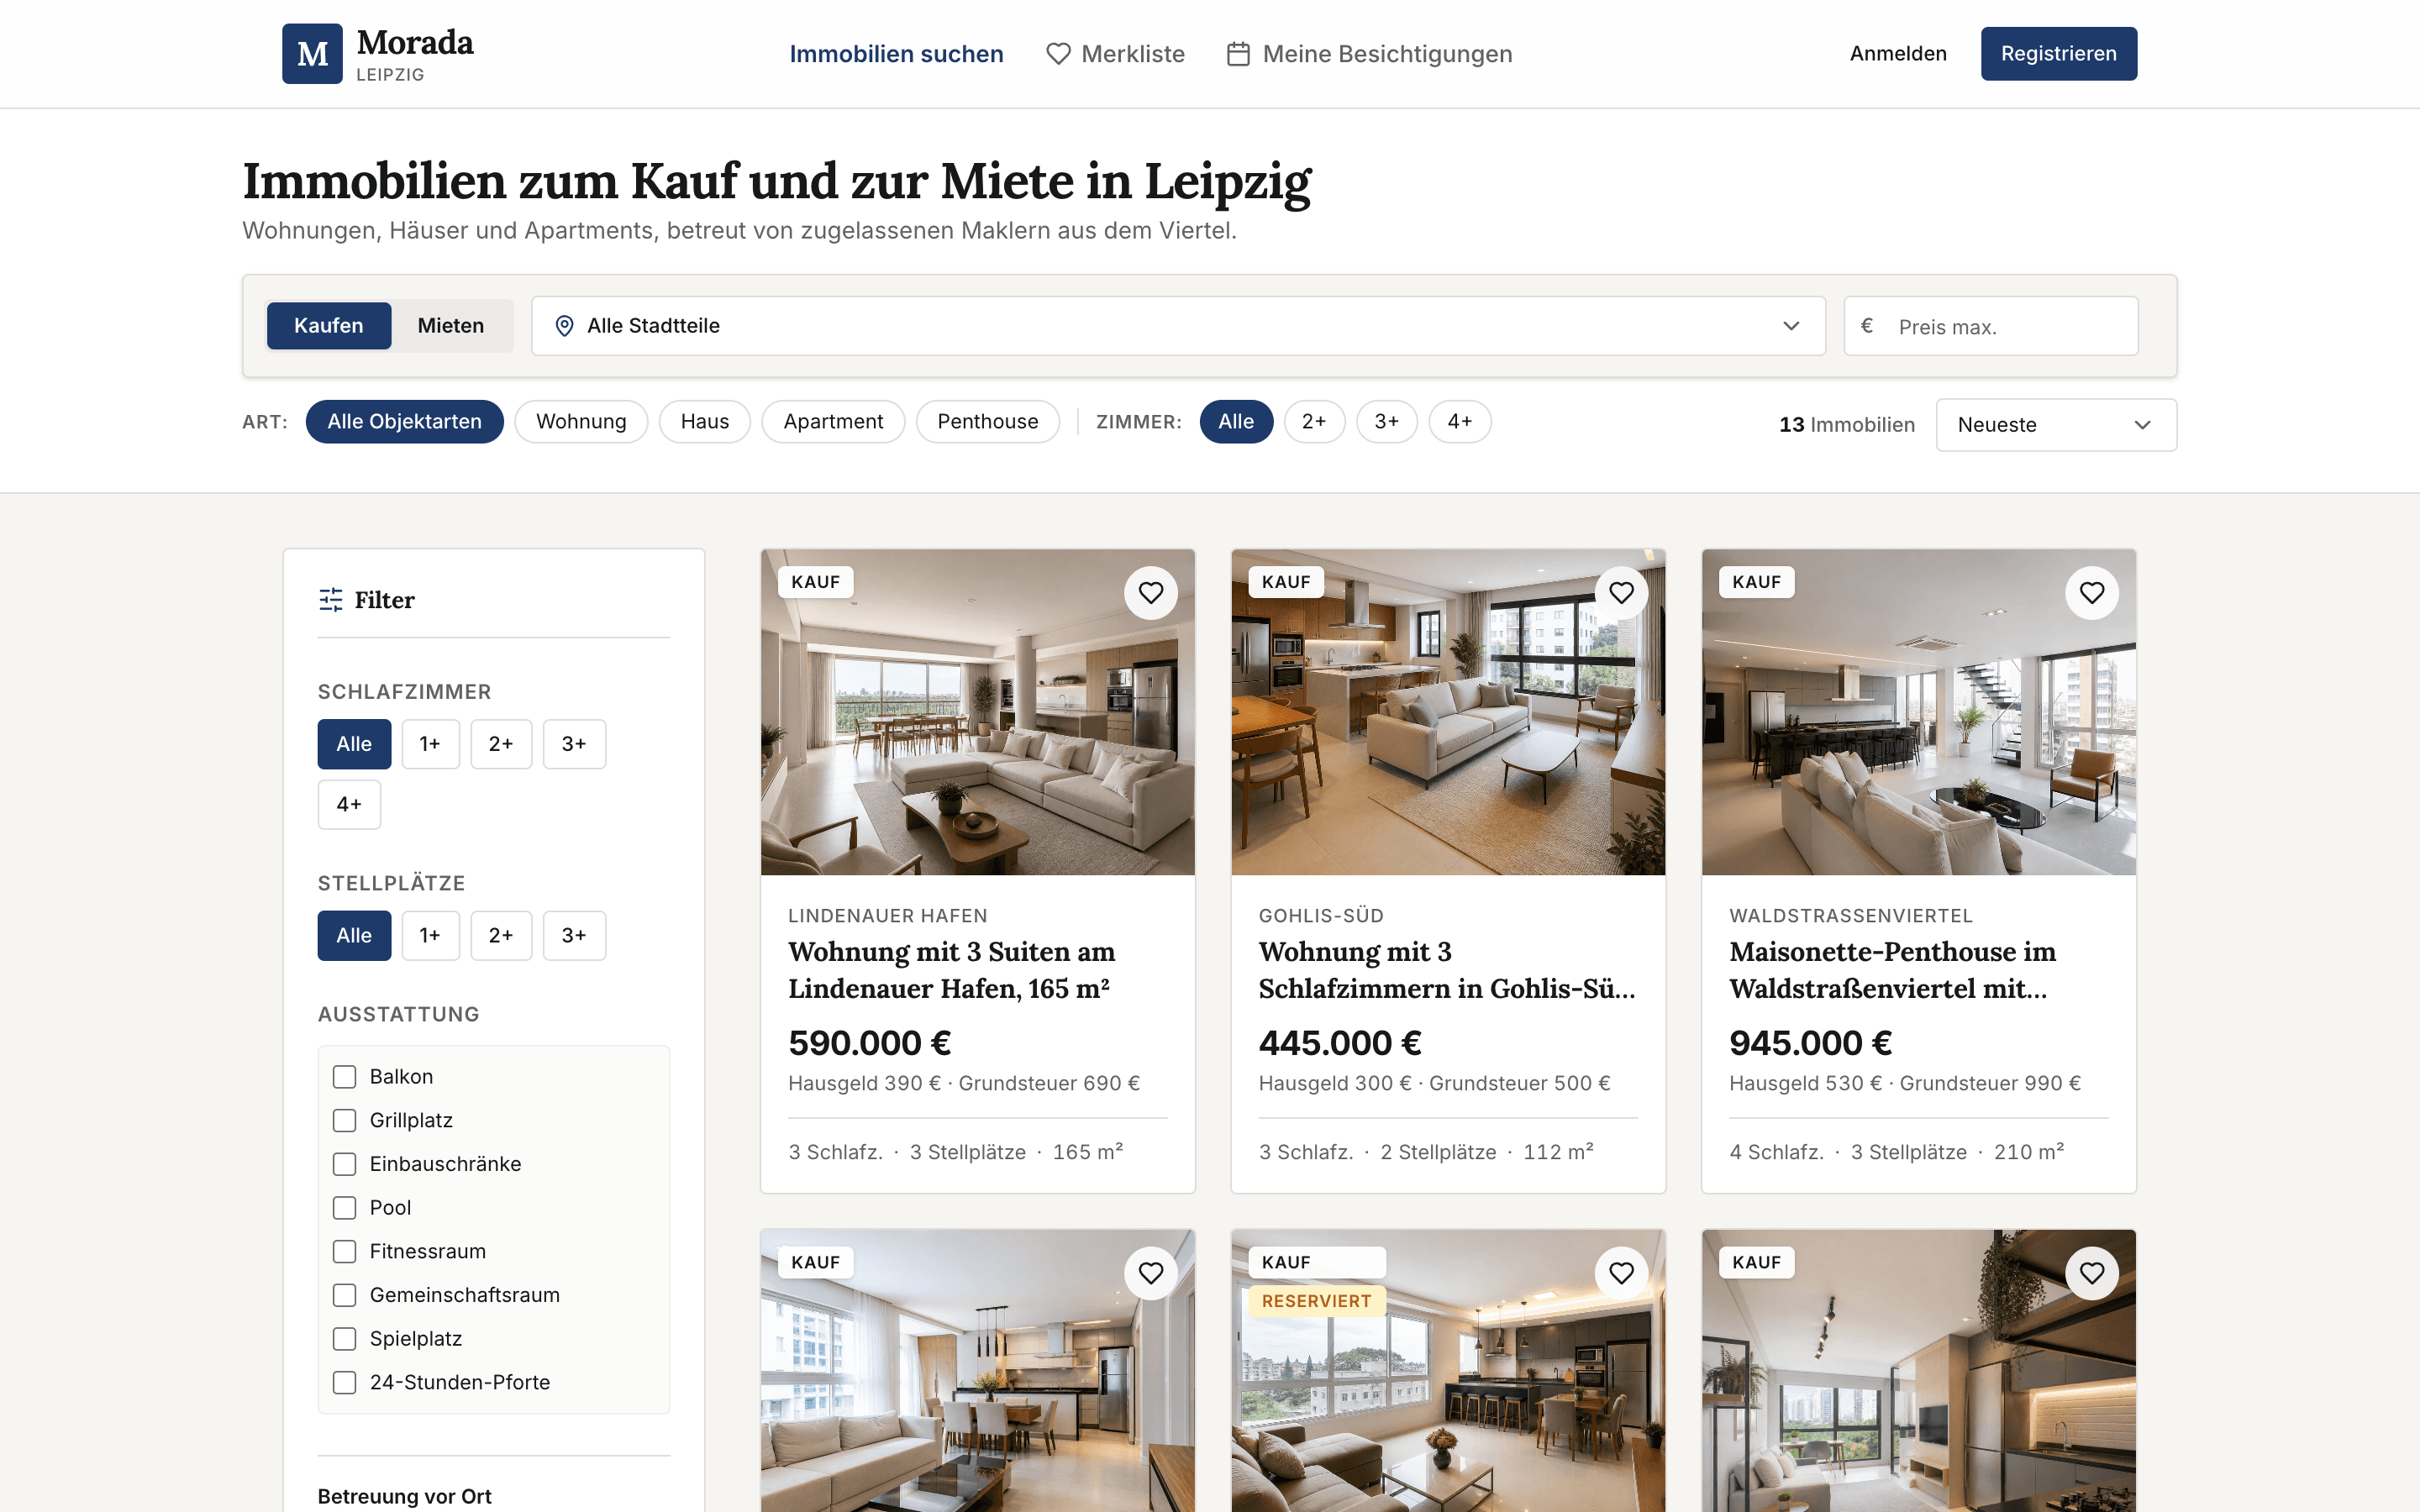Open Meine Besichtigungen page
Screen dimensions: 2420x1512
click(x=1370, y=54)
